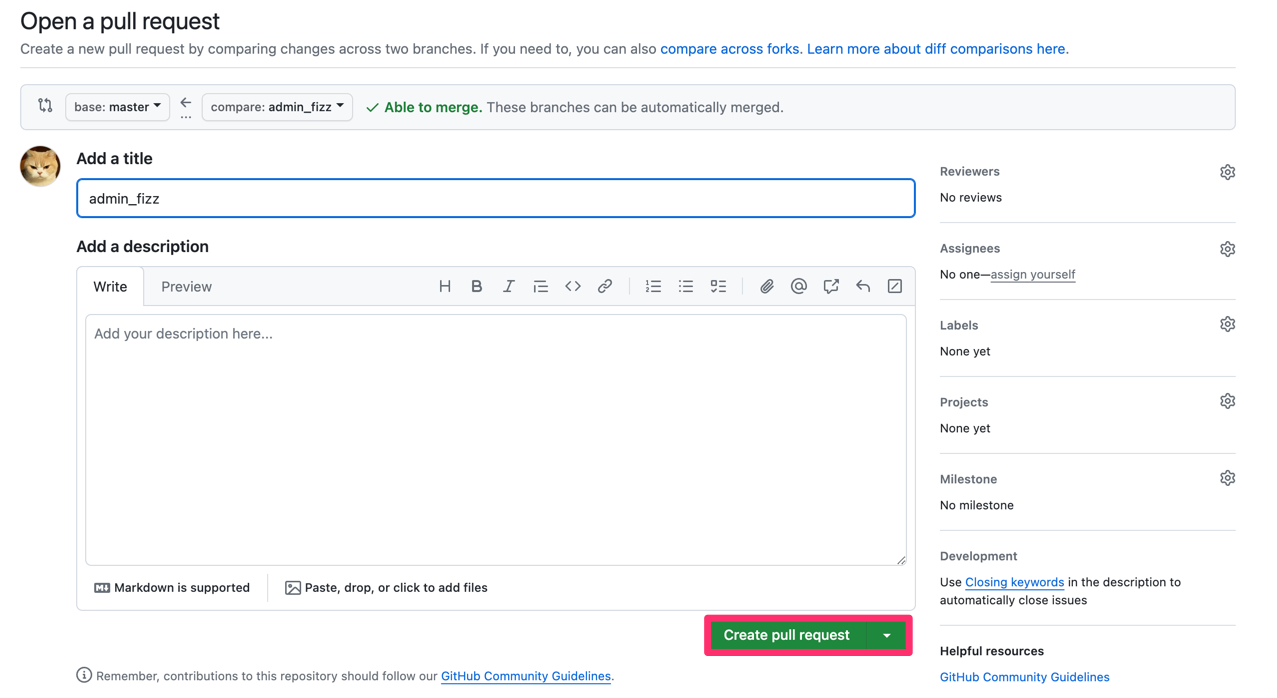Viewport: 1277px width, 698px height.
Task: Add a link icon in toolbar
Action: tap(605, 286)
